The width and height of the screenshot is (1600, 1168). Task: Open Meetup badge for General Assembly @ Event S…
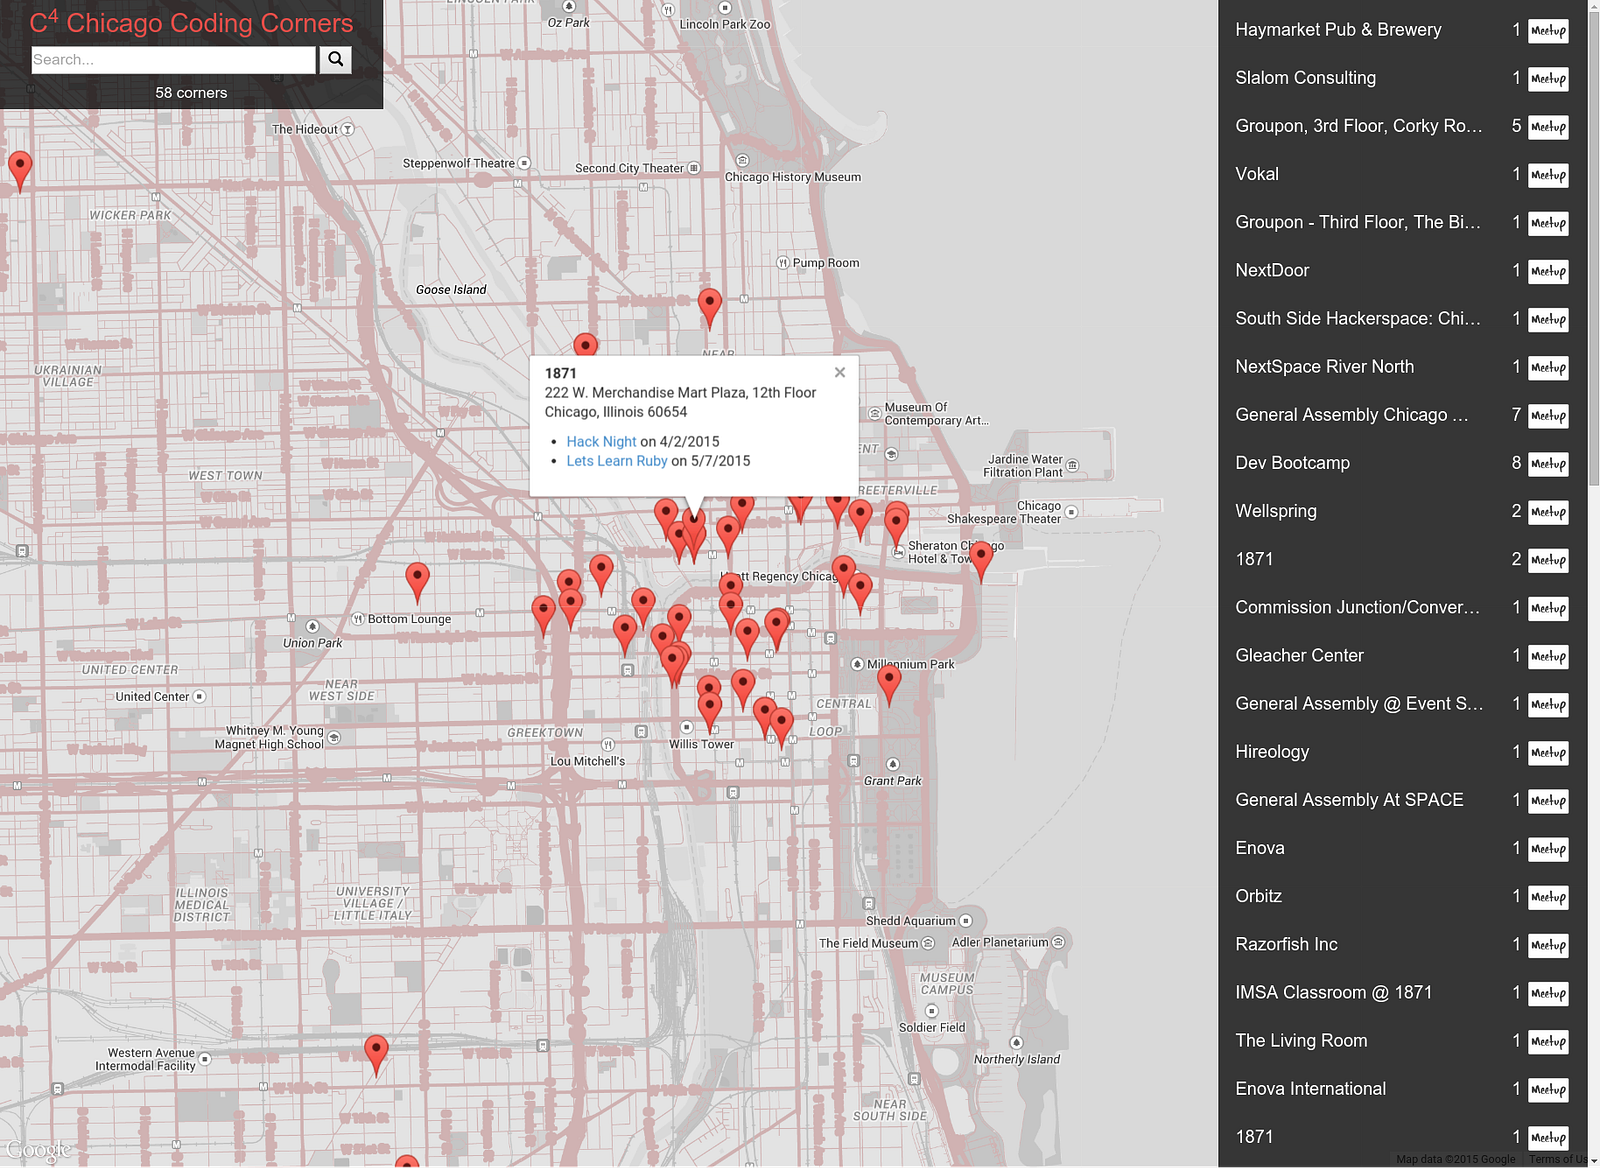(1548, 704)
